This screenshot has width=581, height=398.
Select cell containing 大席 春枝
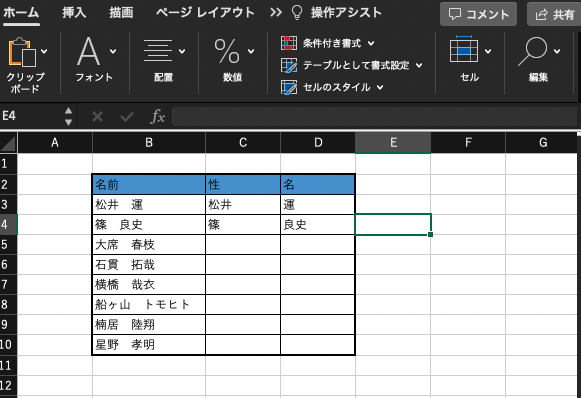point(149,244)
